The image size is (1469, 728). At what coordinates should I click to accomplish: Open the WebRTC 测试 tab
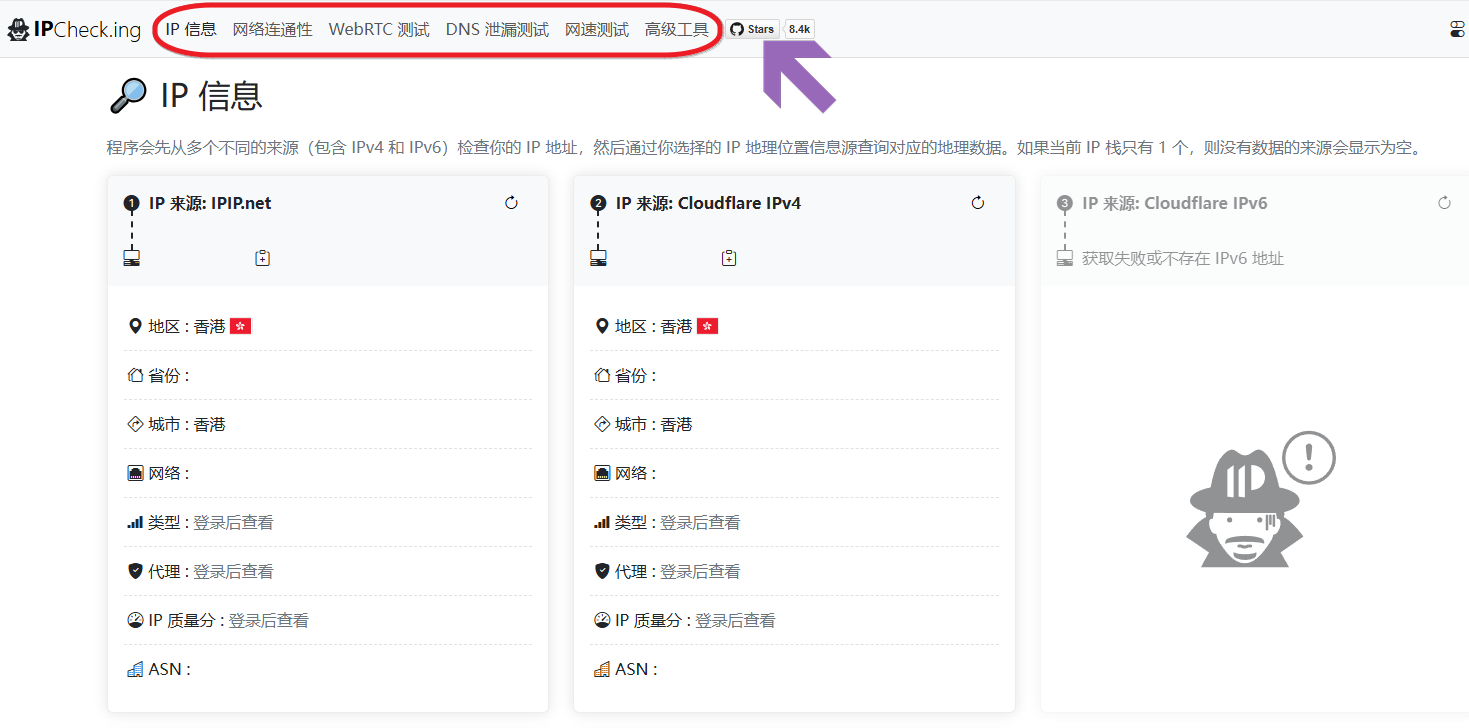379,29
